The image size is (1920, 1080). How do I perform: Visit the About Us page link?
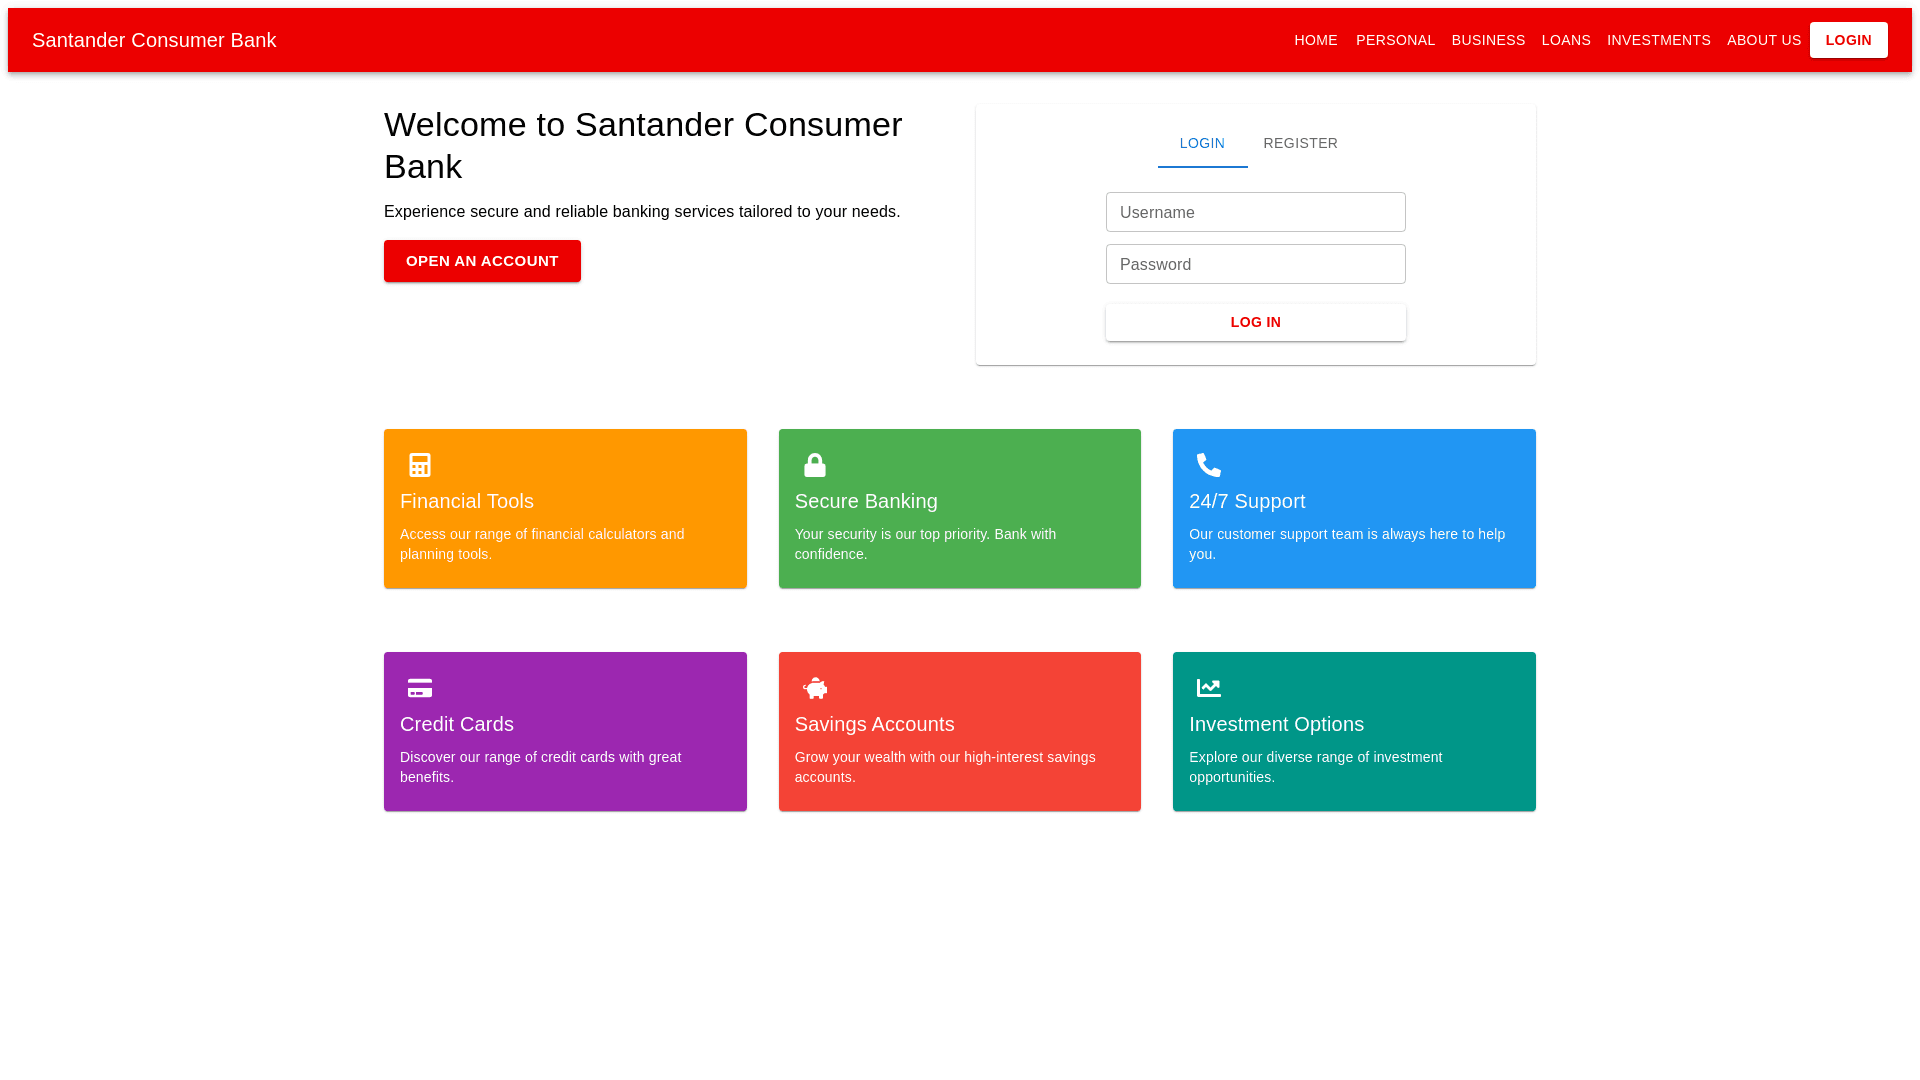1763,40
